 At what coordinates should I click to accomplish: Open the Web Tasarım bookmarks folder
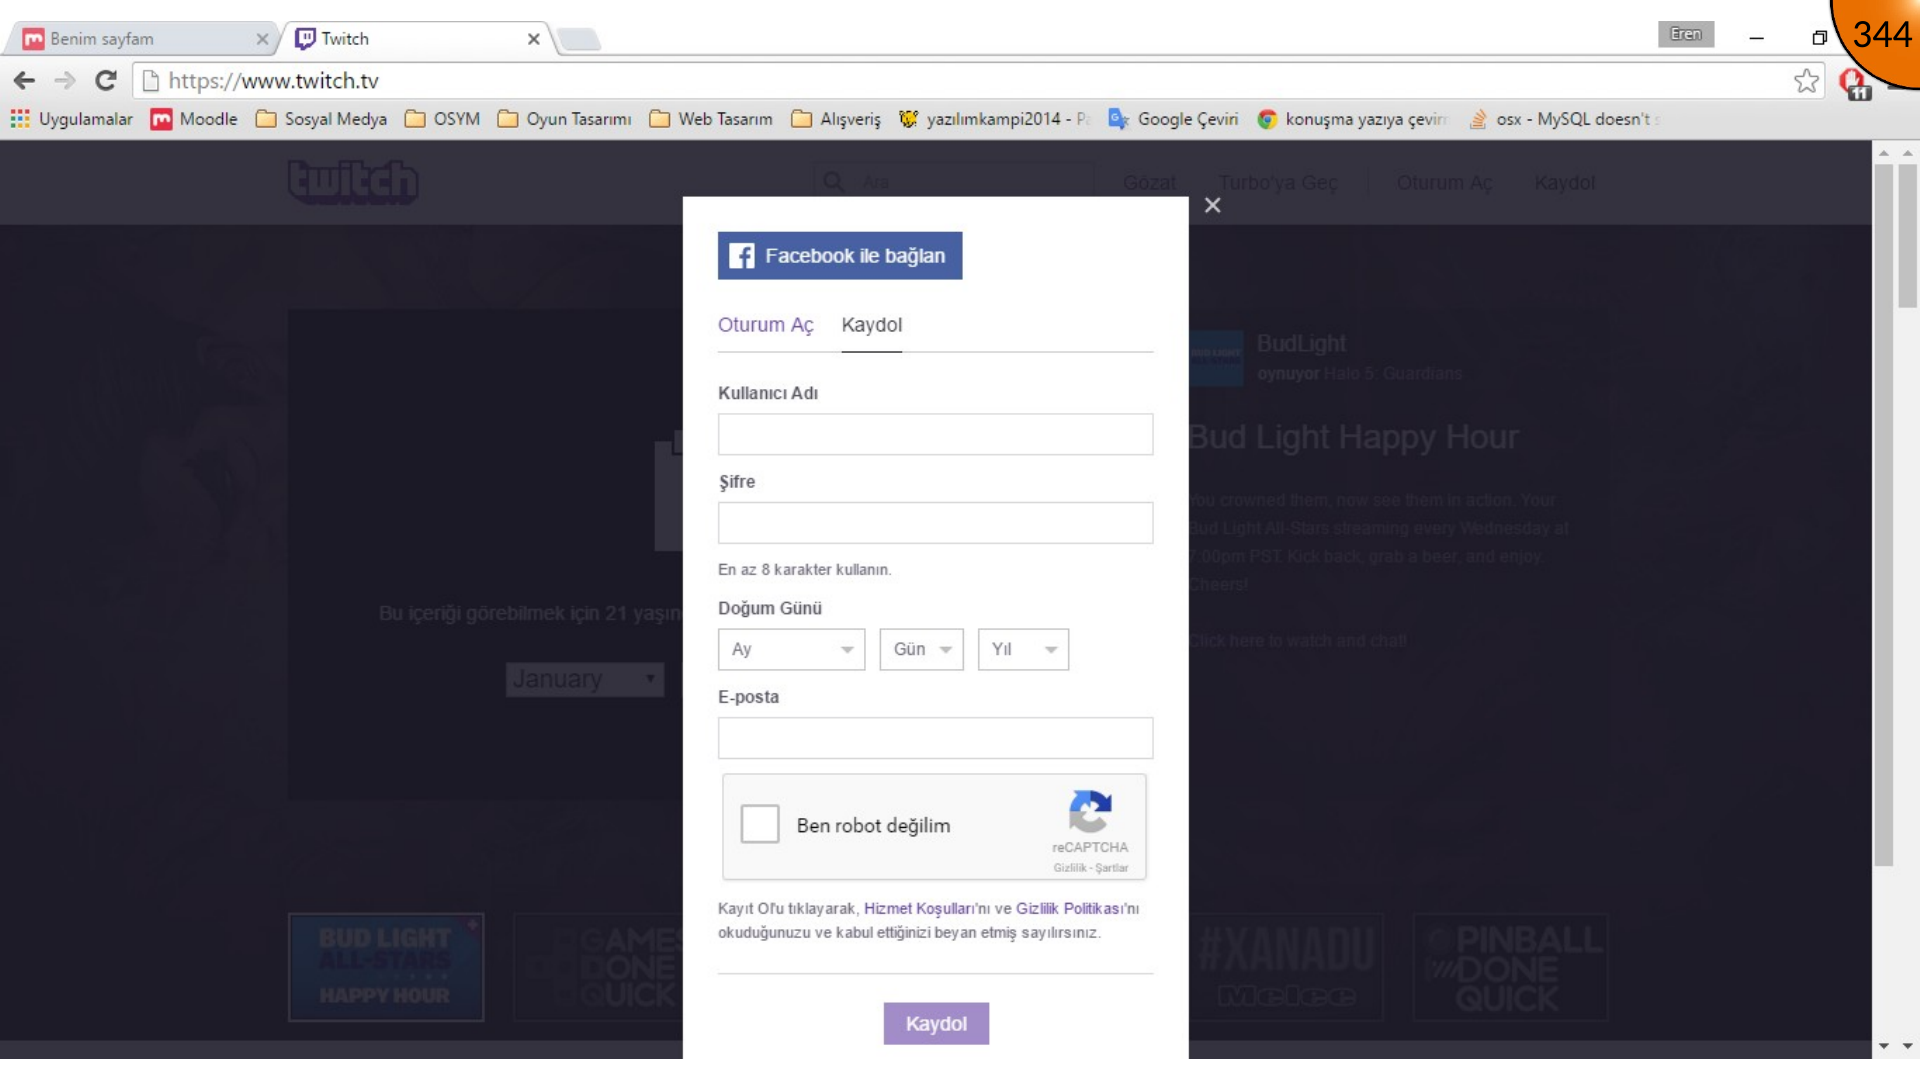711,119
